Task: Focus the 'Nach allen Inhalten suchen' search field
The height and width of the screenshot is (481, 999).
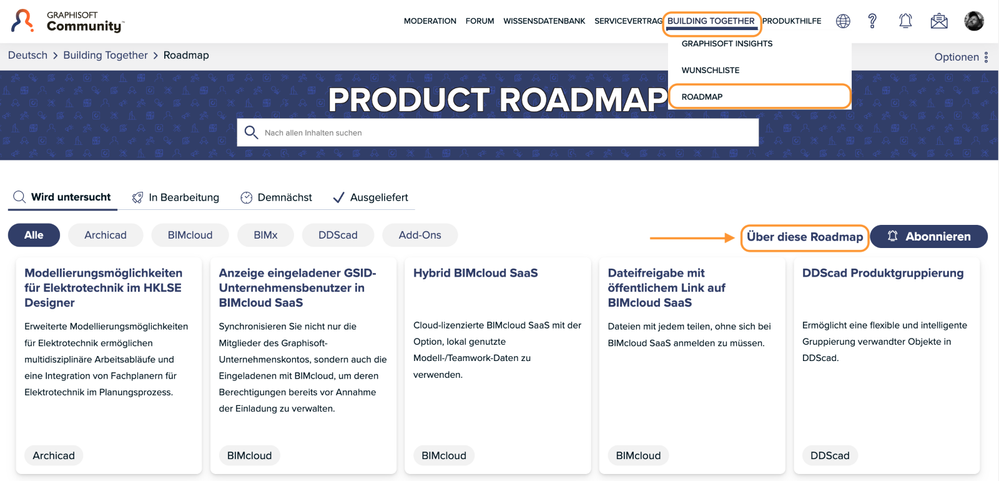Action: click(x=498, y=133)
